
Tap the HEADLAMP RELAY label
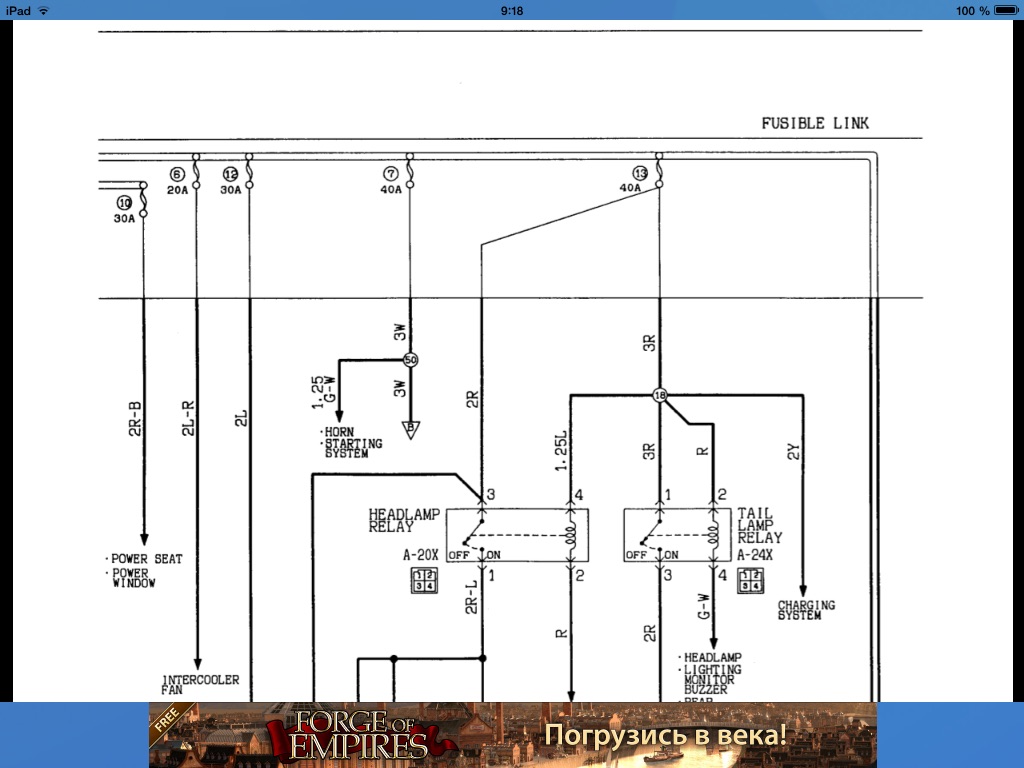(x=404, y=520)
